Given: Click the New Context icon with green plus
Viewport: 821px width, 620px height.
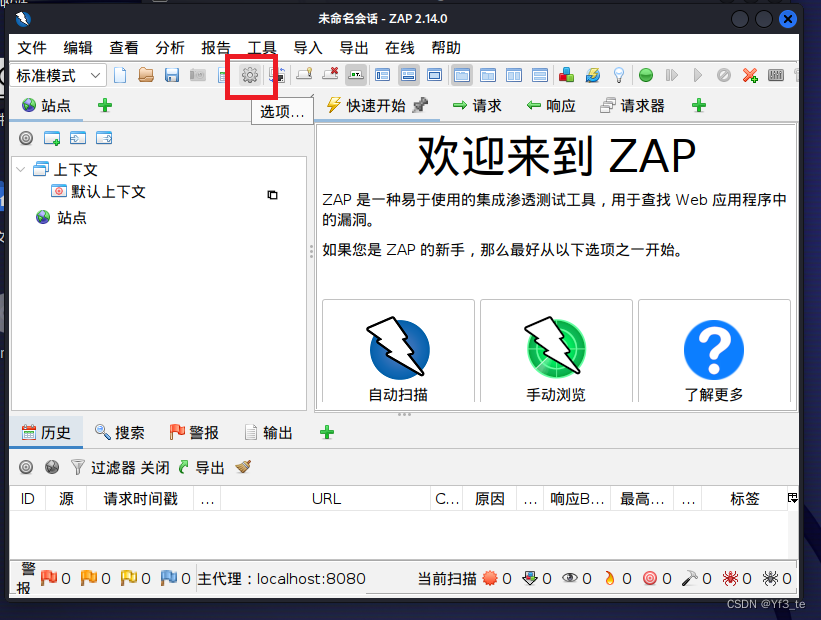Looking at the screenshot, I should (x=52, y=138).
